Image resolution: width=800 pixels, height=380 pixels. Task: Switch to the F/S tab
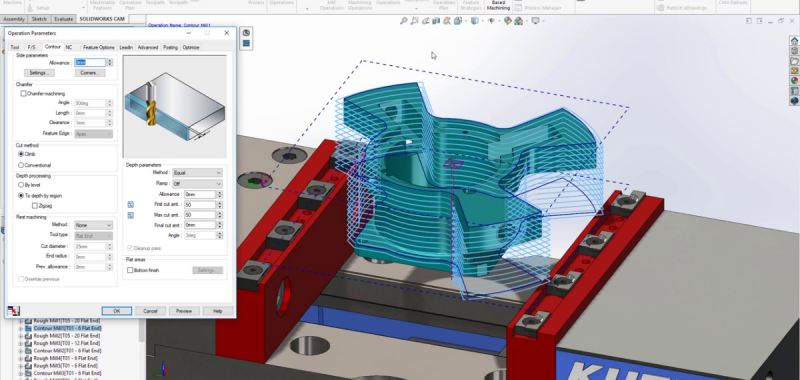click(32, 47)
